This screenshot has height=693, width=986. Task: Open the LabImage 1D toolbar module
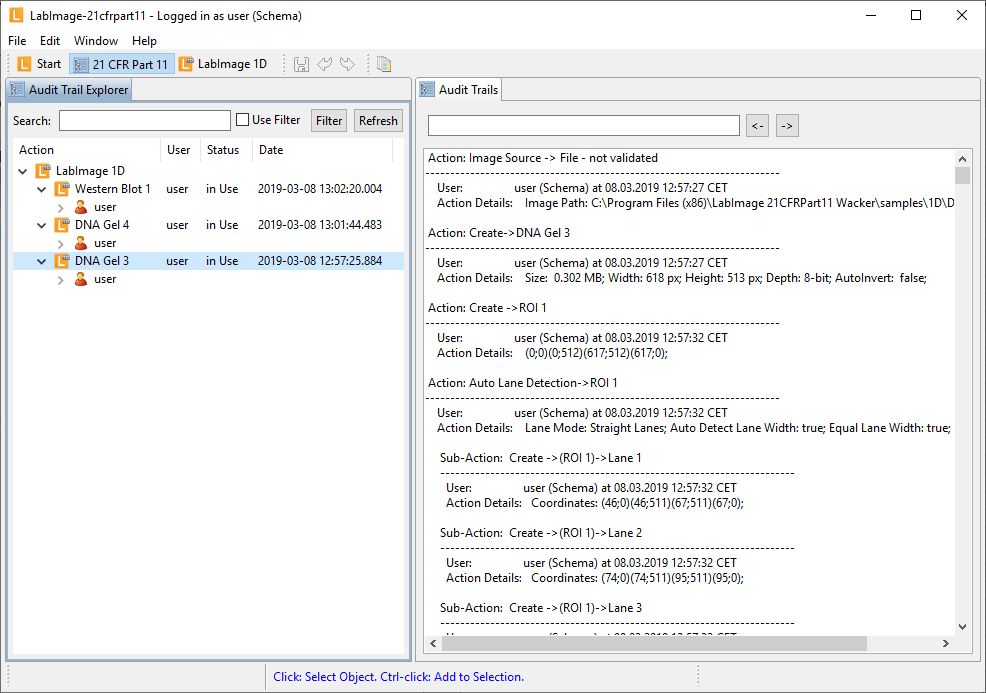[x=223, y=64]
